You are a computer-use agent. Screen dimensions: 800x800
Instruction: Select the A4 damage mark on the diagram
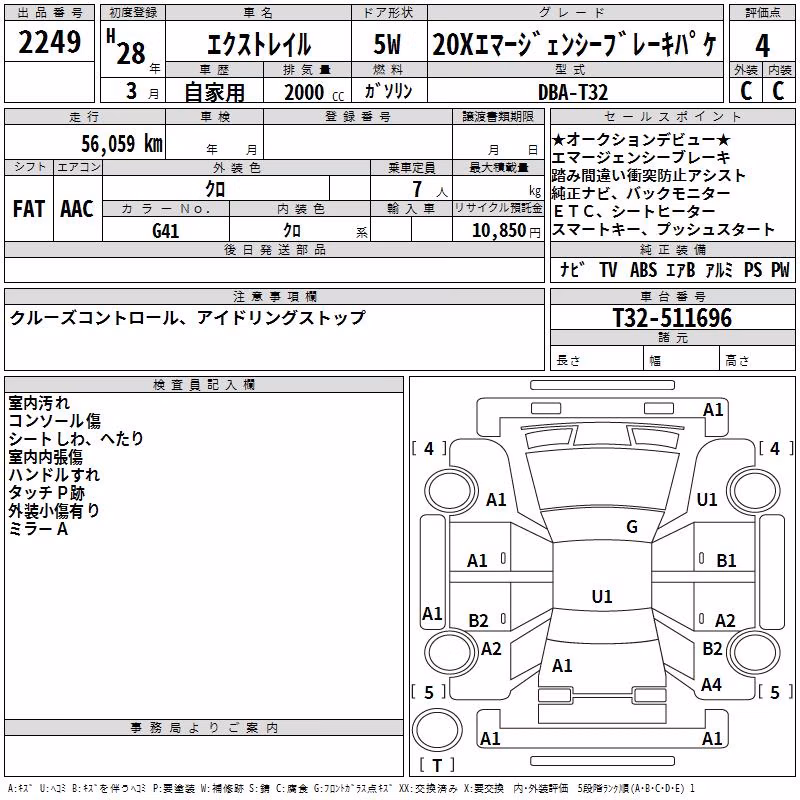tap(711, 685)
